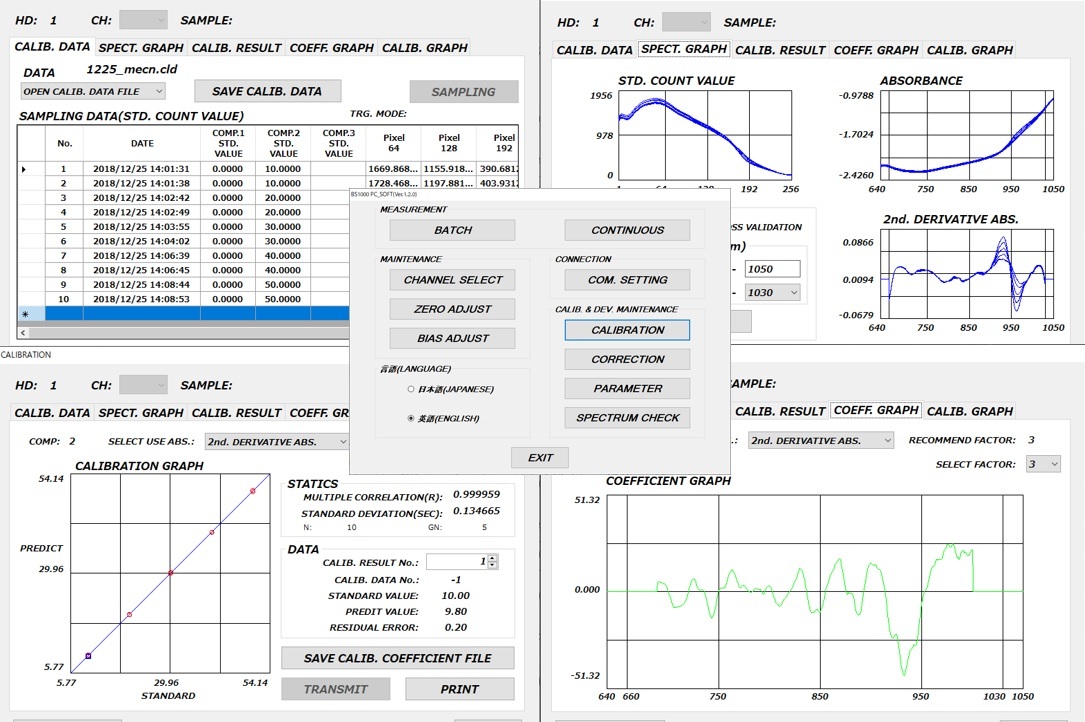
Task: Click the highlighted CALIBRATION button
Action: 627,330
